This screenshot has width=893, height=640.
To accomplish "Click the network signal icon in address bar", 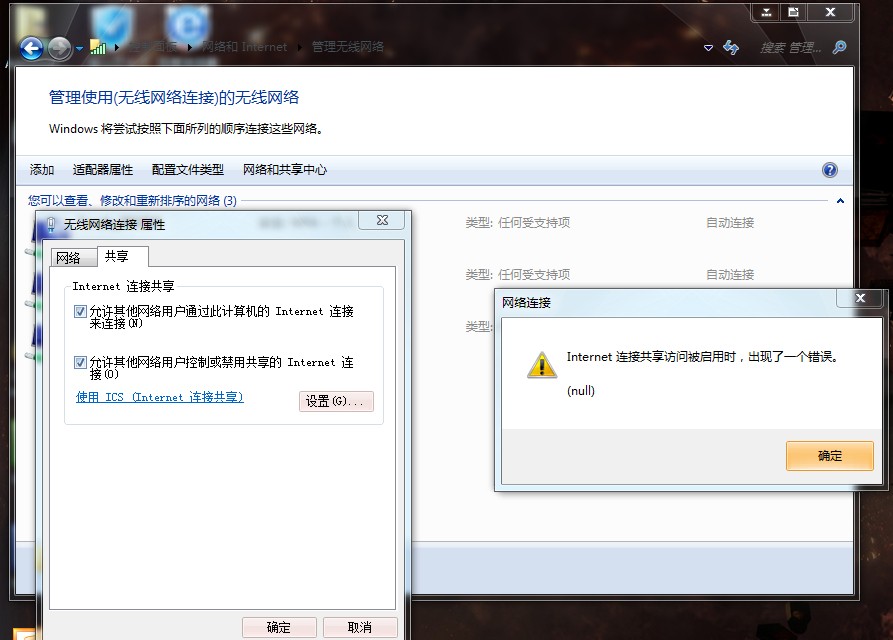I will click(98, 47).
